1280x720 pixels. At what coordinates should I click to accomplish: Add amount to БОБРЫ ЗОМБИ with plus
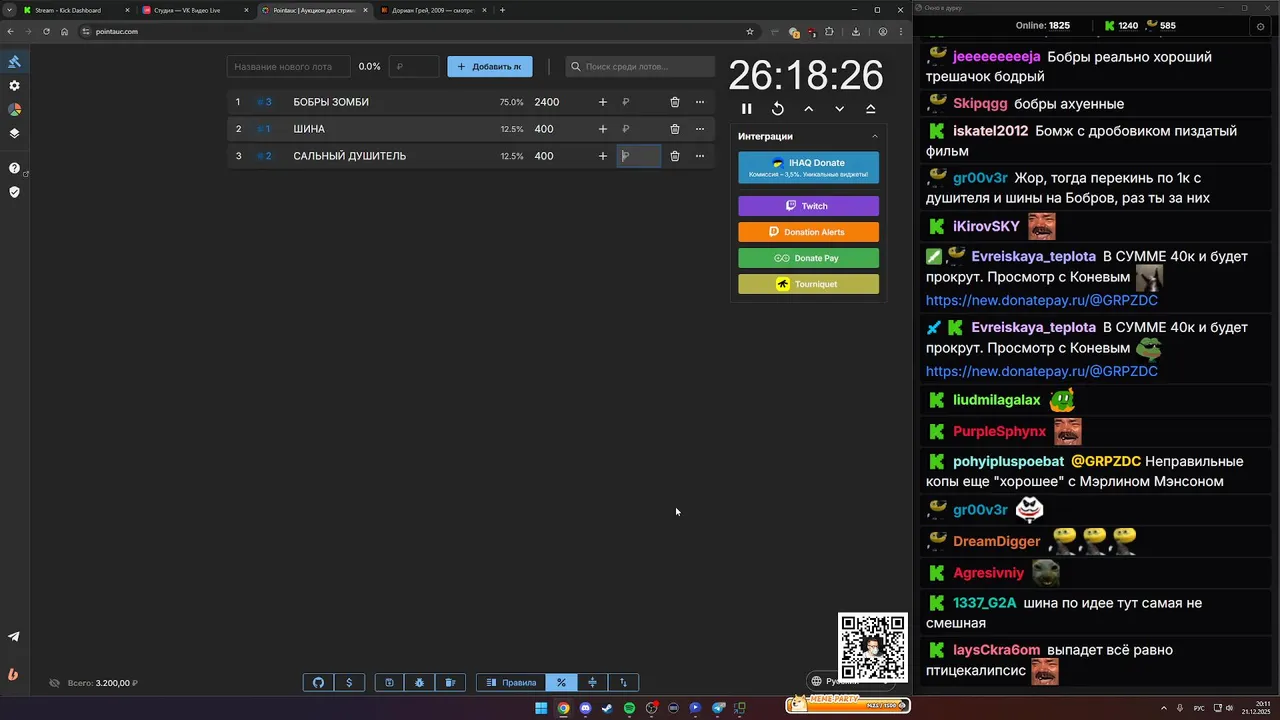tap(602, 102)
